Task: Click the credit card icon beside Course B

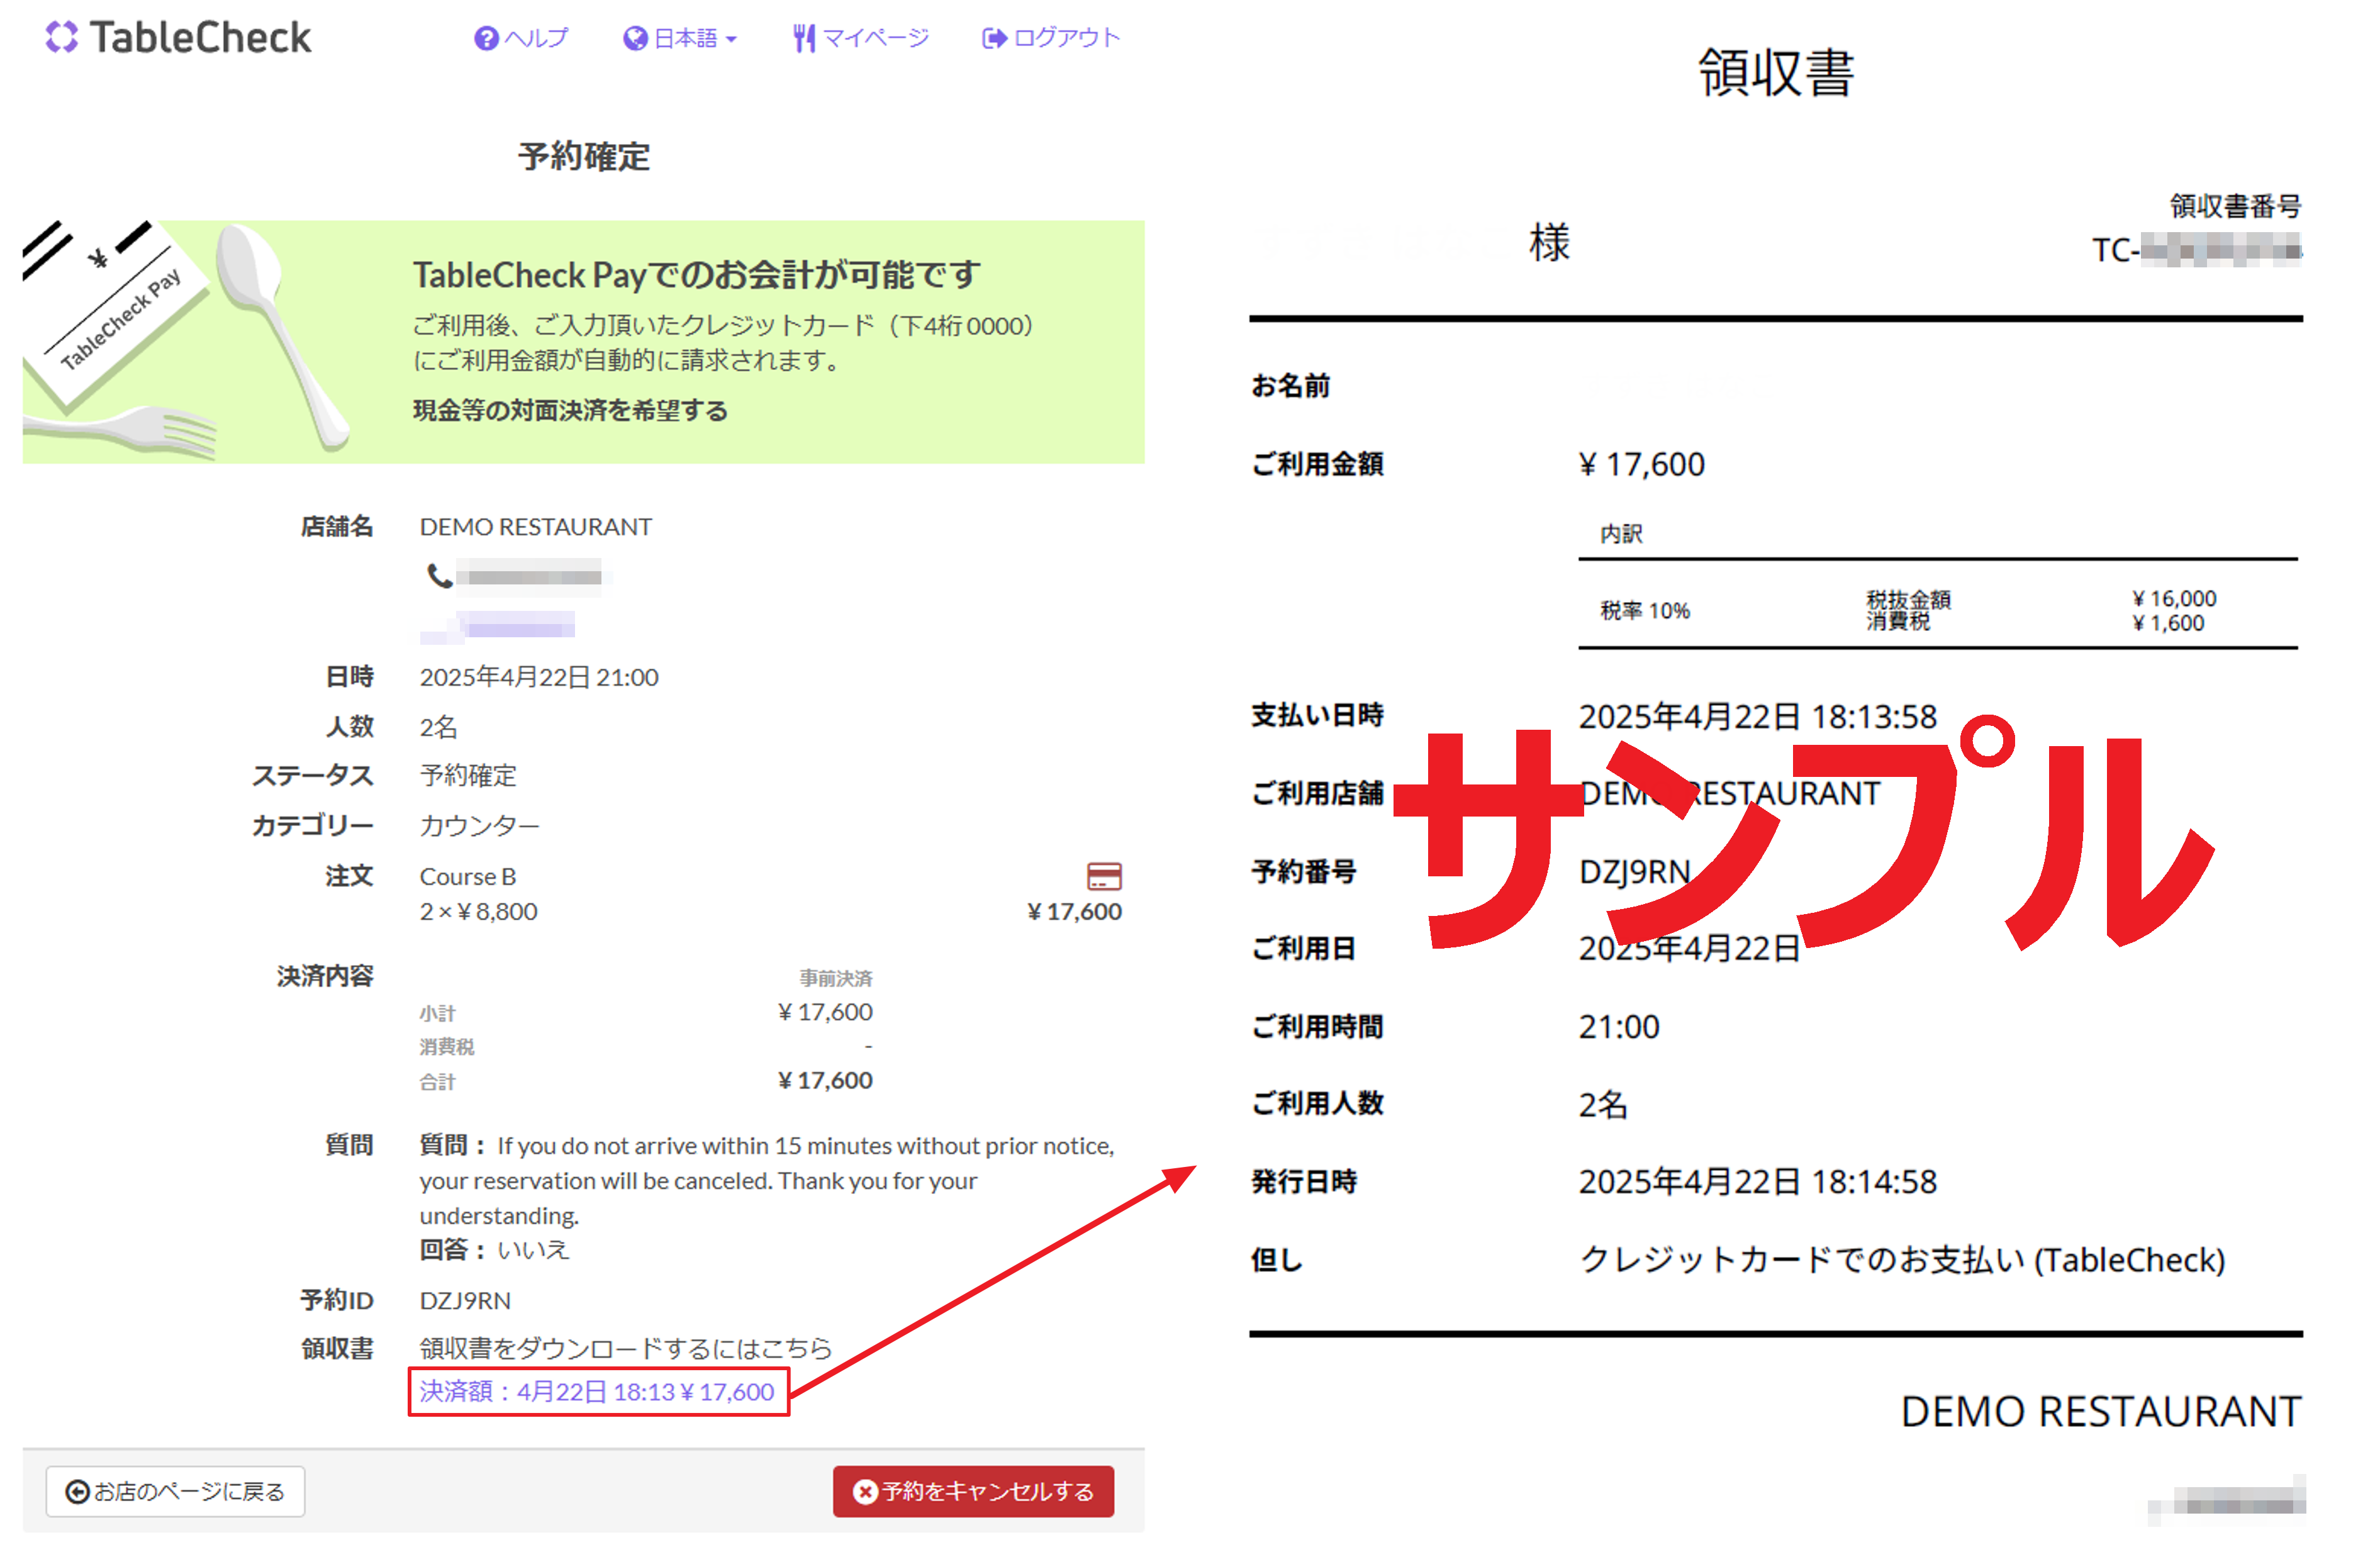Action: [1104, 876]
